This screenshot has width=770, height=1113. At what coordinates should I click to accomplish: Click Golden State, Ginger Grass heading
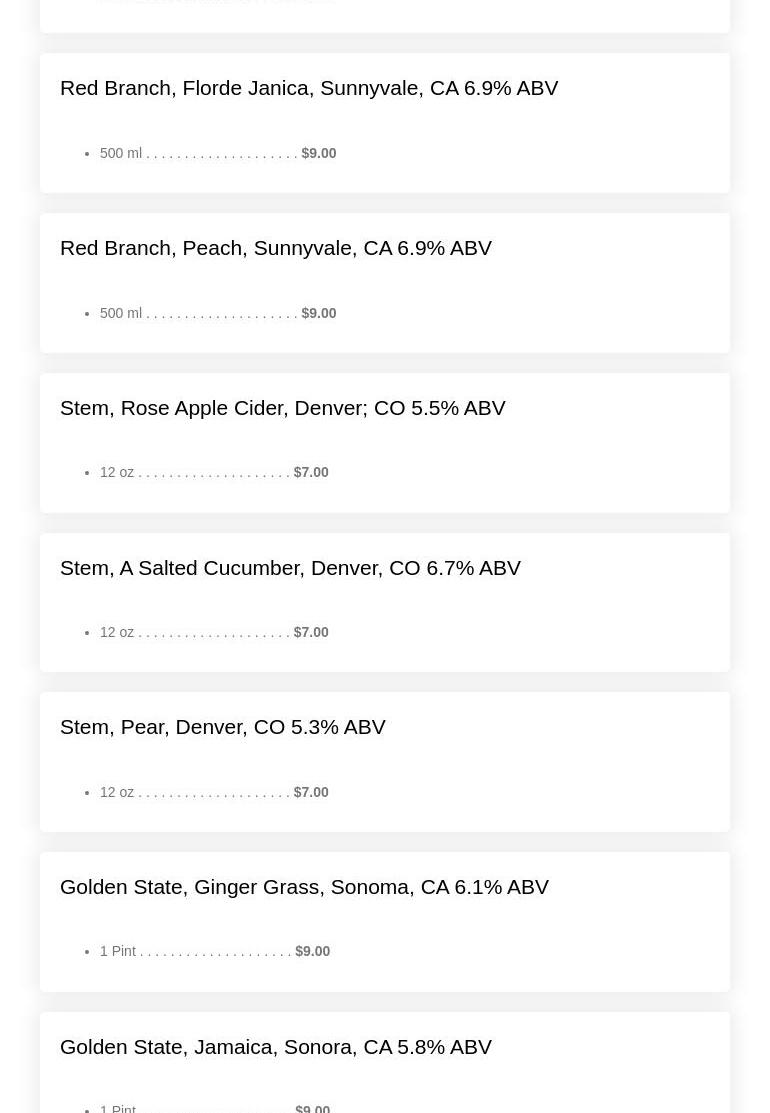pyautogui.click(x=304, y=887)
